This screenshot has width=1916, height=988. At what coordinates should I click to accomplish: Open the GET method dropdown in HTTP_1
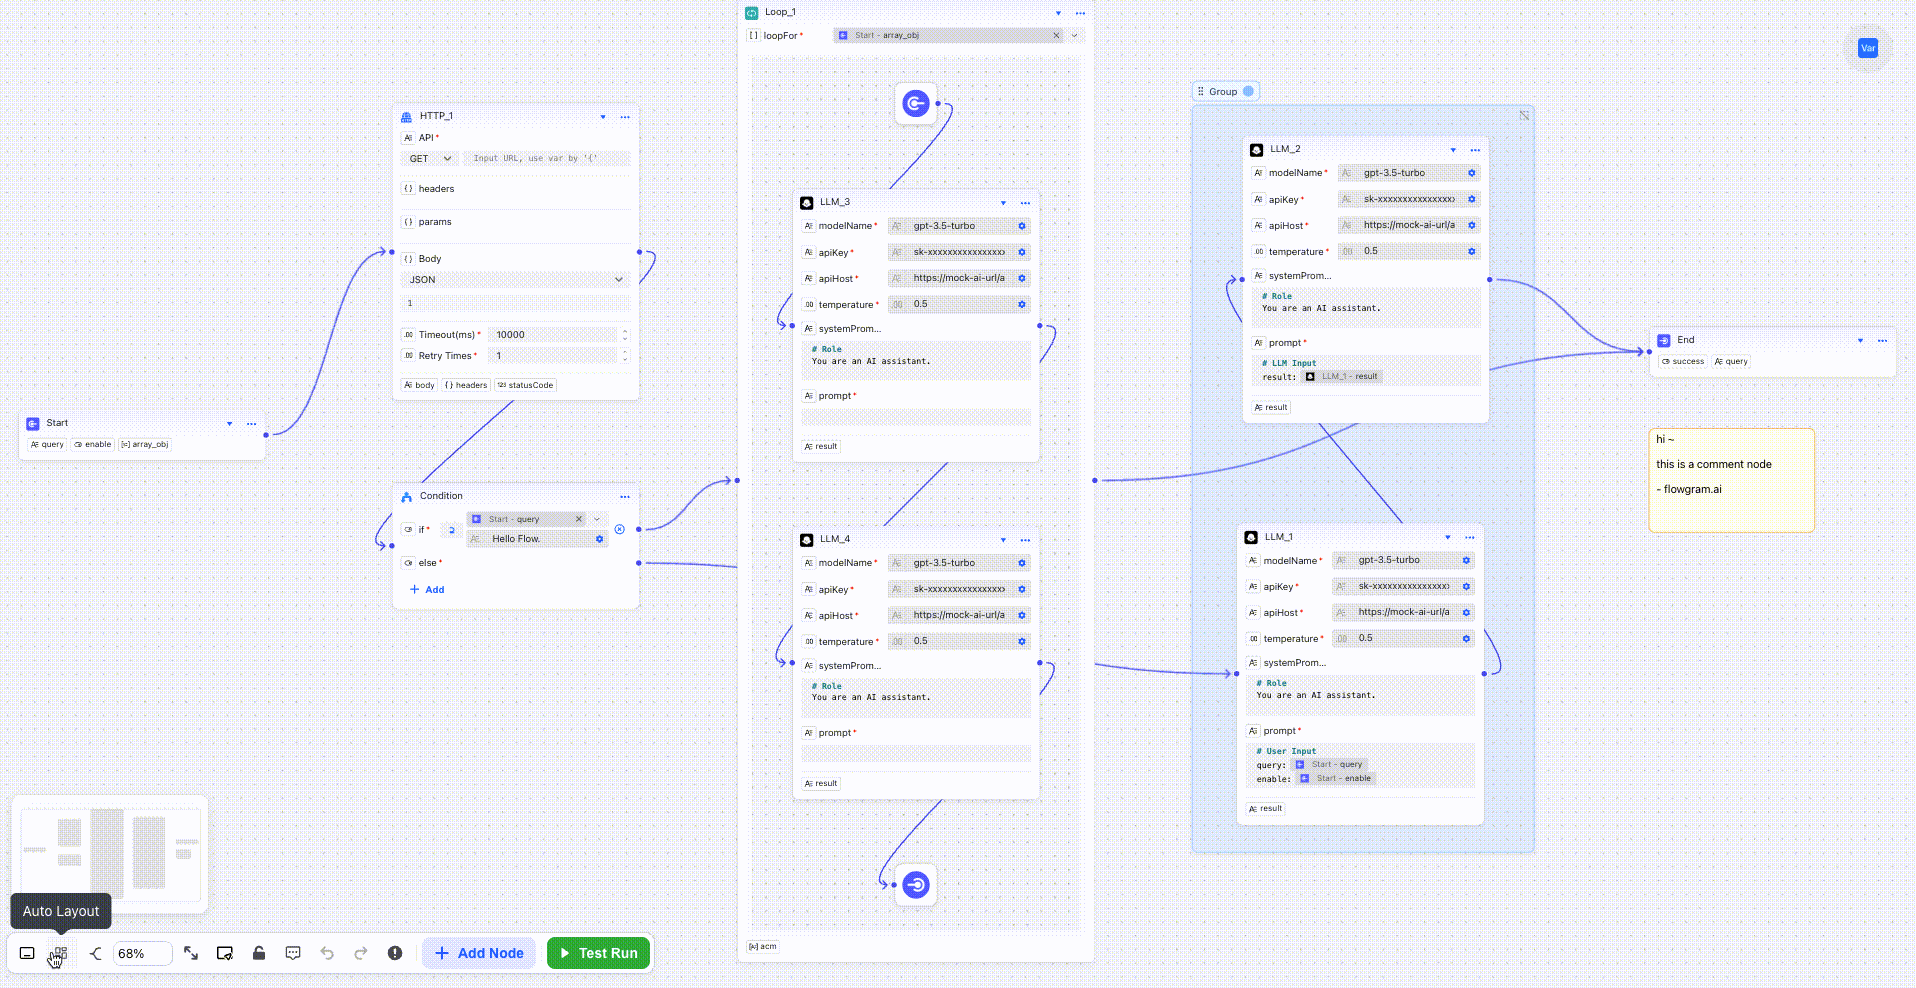(430, 158)
